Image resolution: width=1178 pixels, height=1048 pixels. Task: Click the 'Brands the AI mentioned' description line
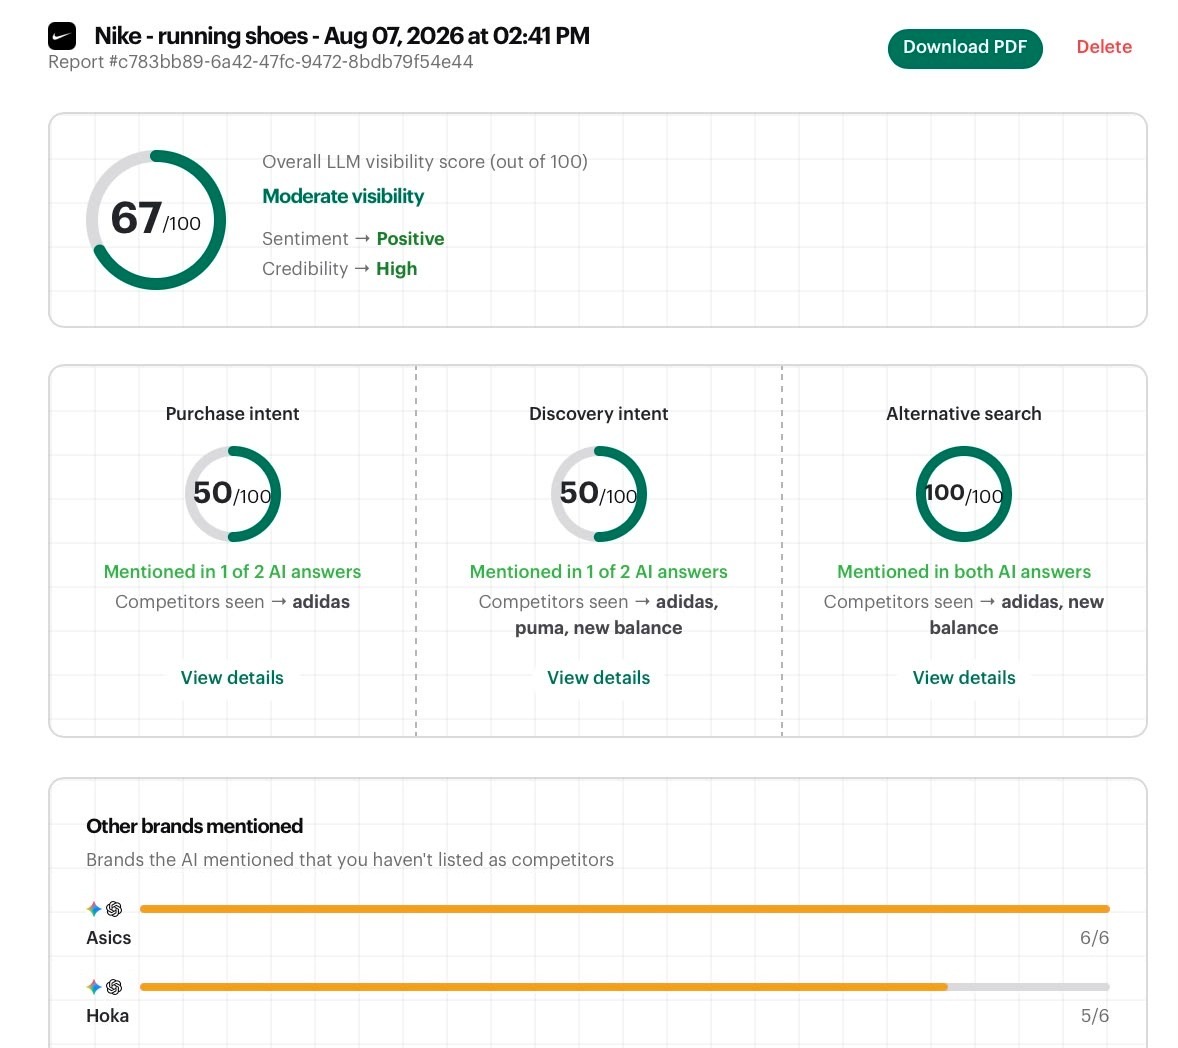point(349,860)
